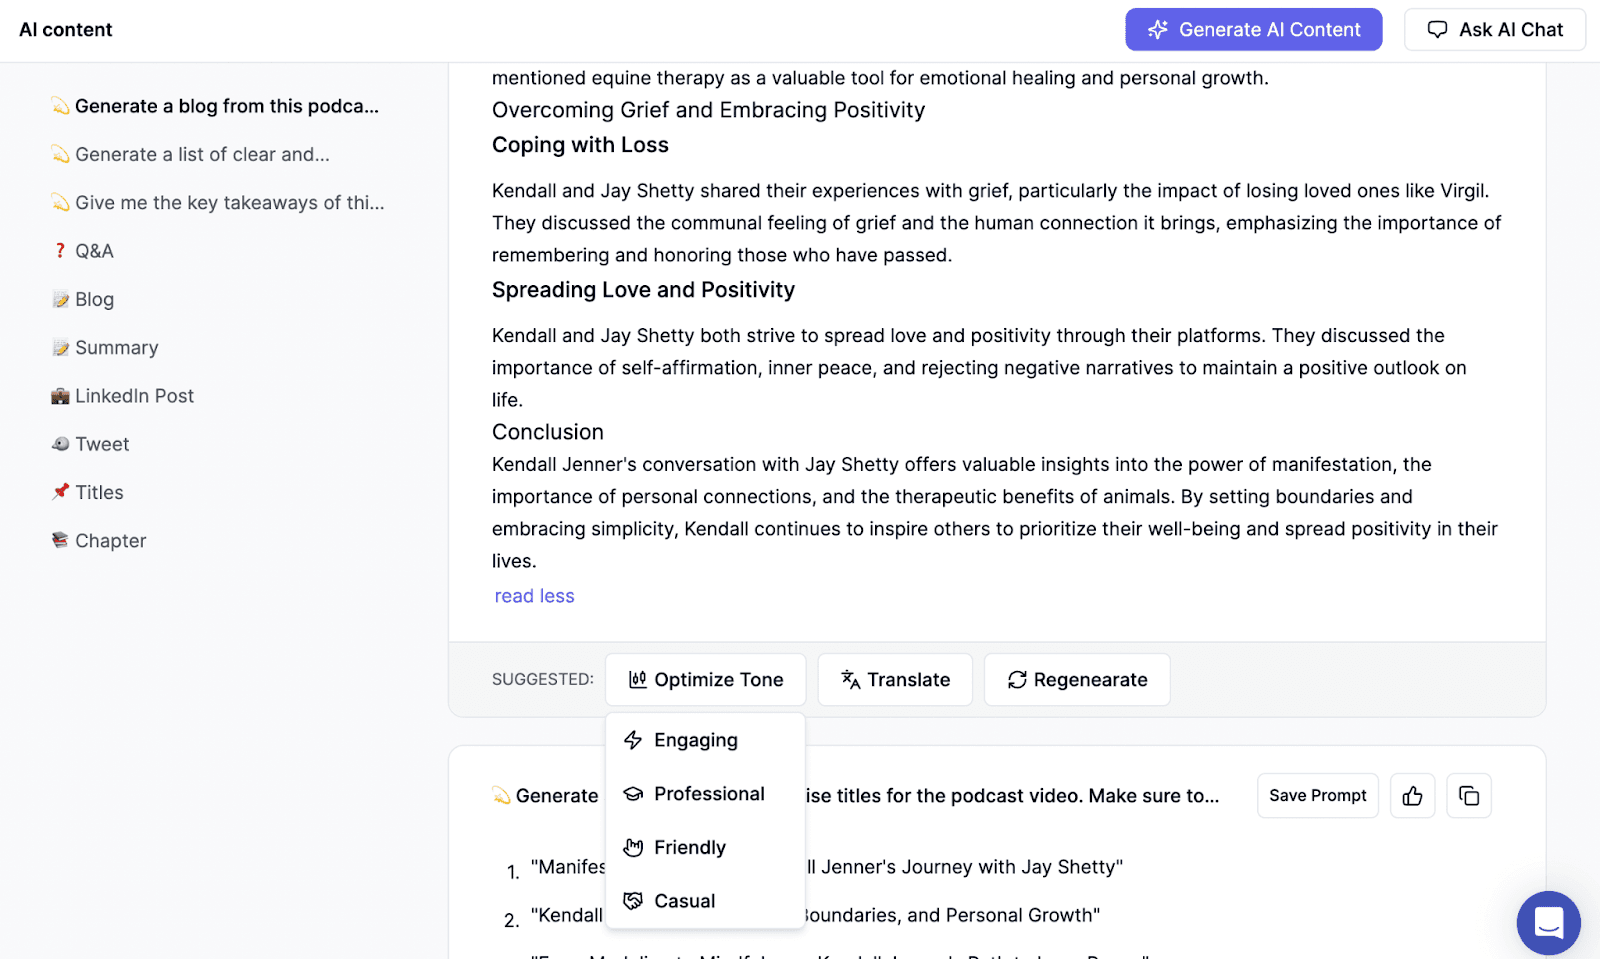Open the Optimize Tone menu
The image size is (1600, 959).
pyautogui.click(x=705, y=679)
